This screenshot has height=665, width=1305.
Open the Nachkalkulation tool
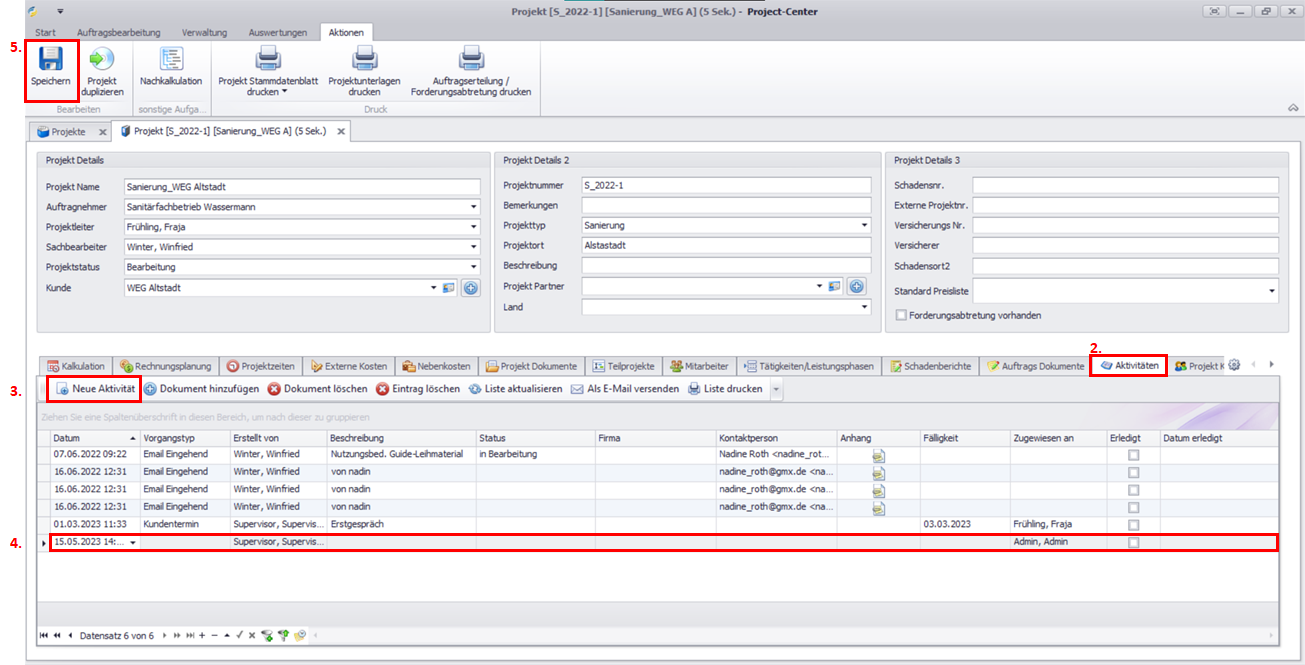click(x=171, y=59)
